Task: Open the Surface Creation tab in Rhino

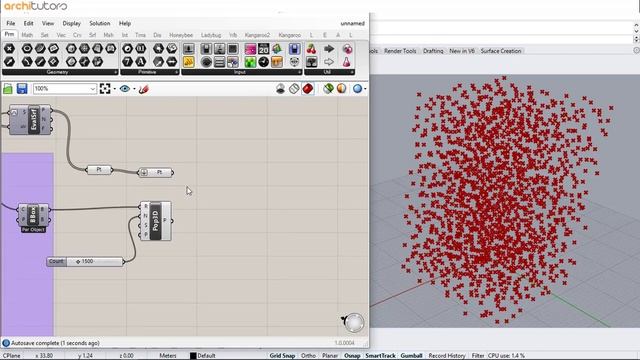Action: 501,51
